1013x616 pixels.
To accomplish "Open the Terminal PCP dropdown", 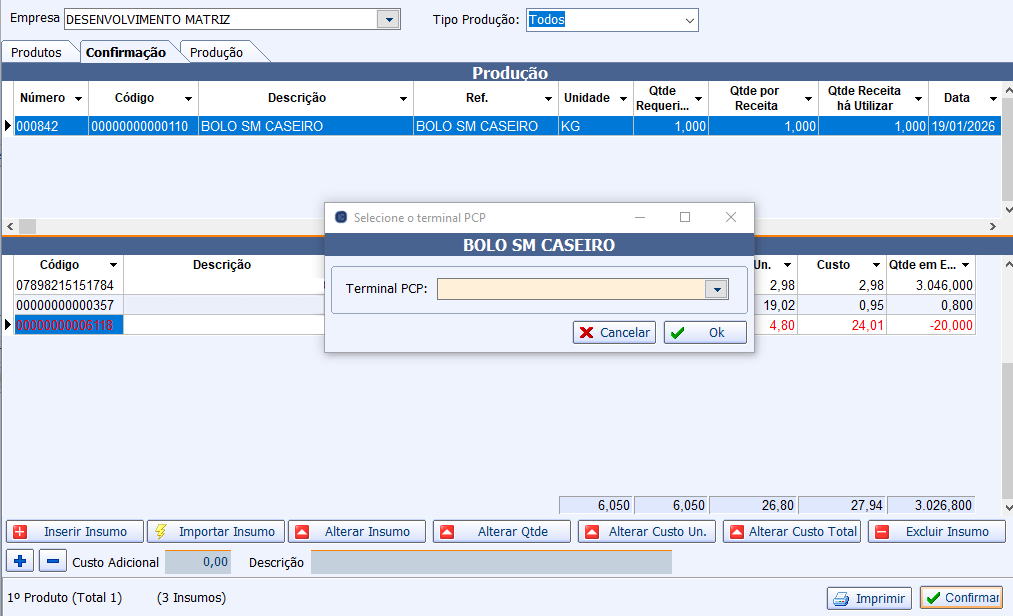I will pos(716,289).
